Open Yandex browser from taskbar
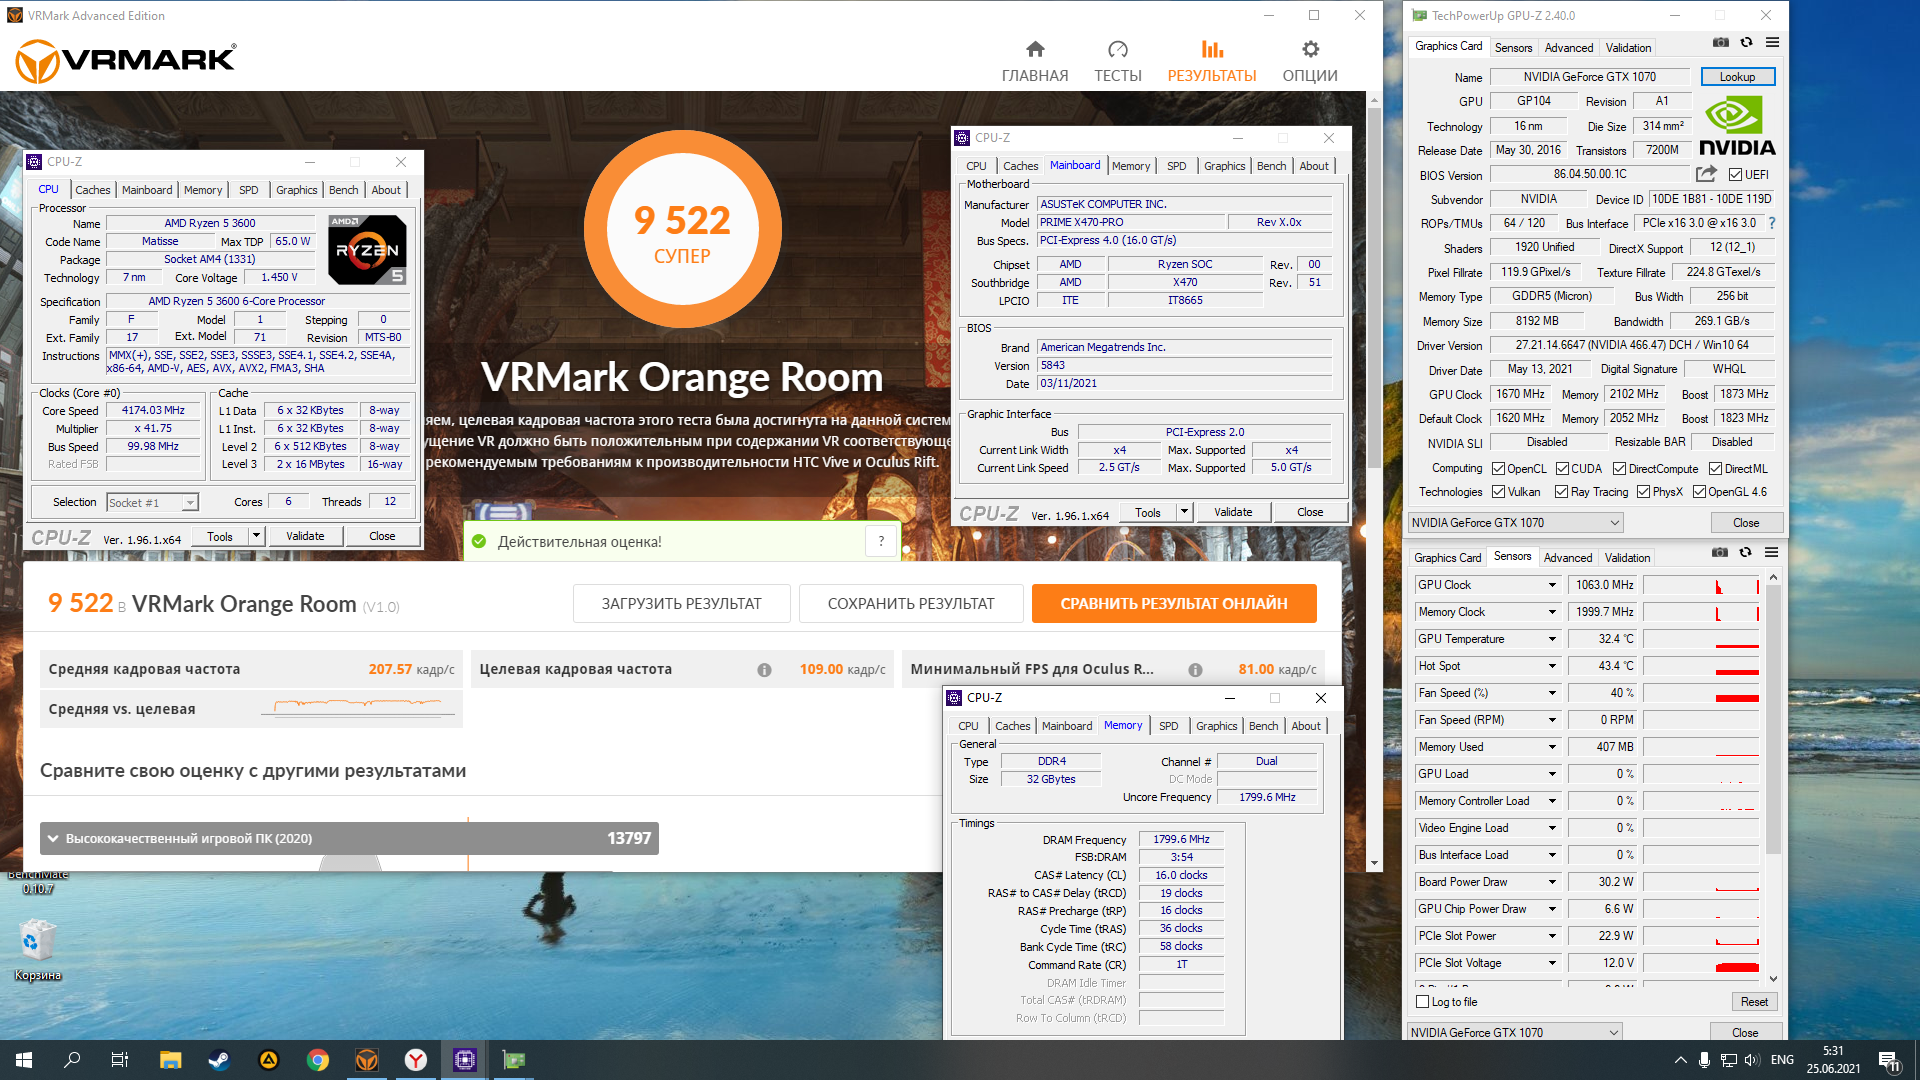The width and height of the screenshot is (1920, 1080). (x=416, y=1060)
